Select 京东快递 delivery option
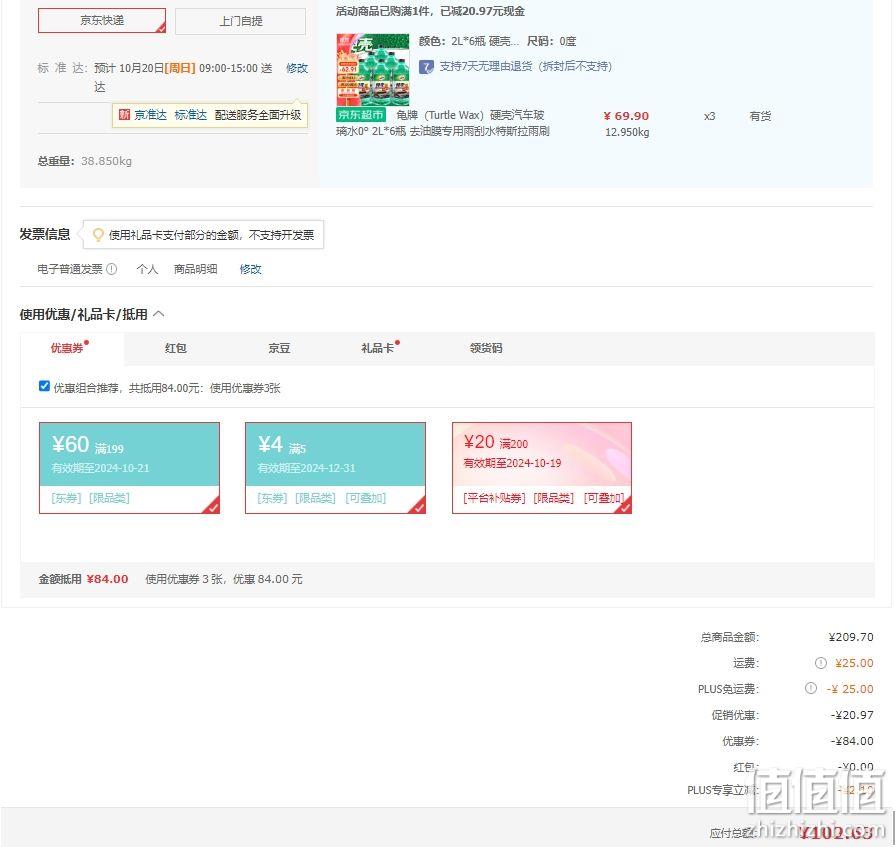This screenshot has width=895, height=847. (x=102, y=21)
